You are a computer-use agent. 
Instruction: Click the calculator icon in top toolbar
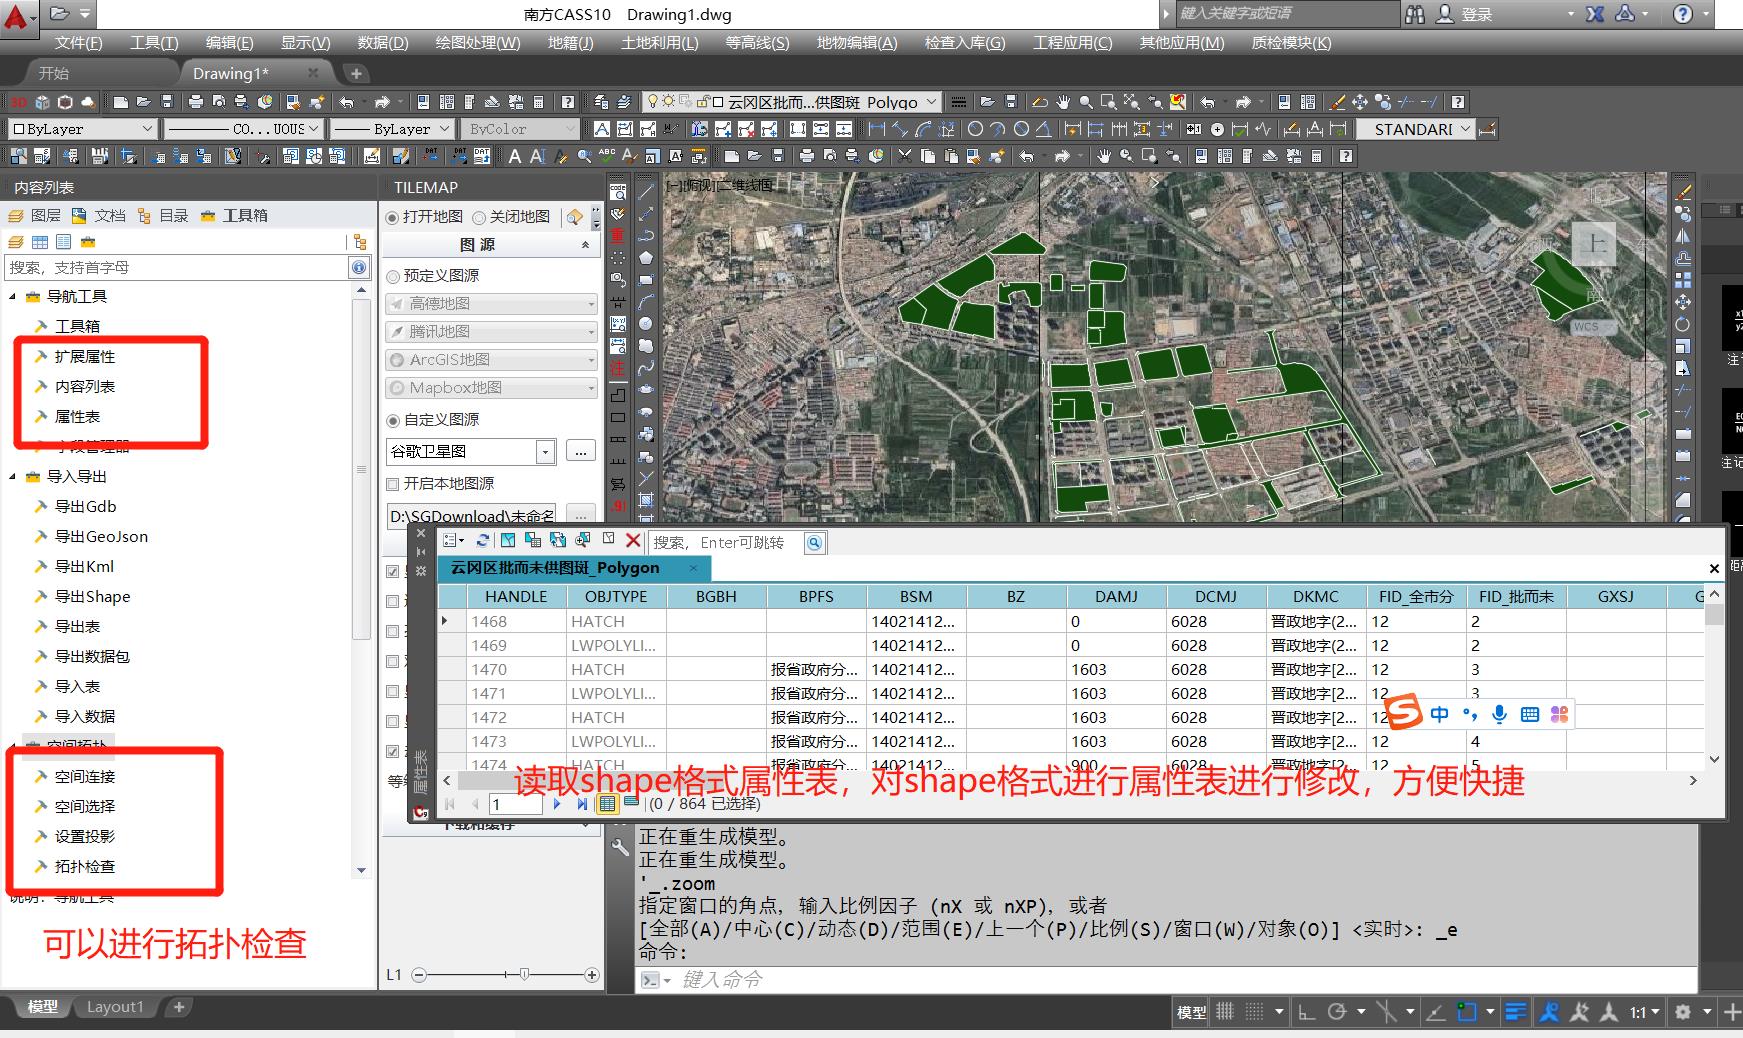point(539,102)
